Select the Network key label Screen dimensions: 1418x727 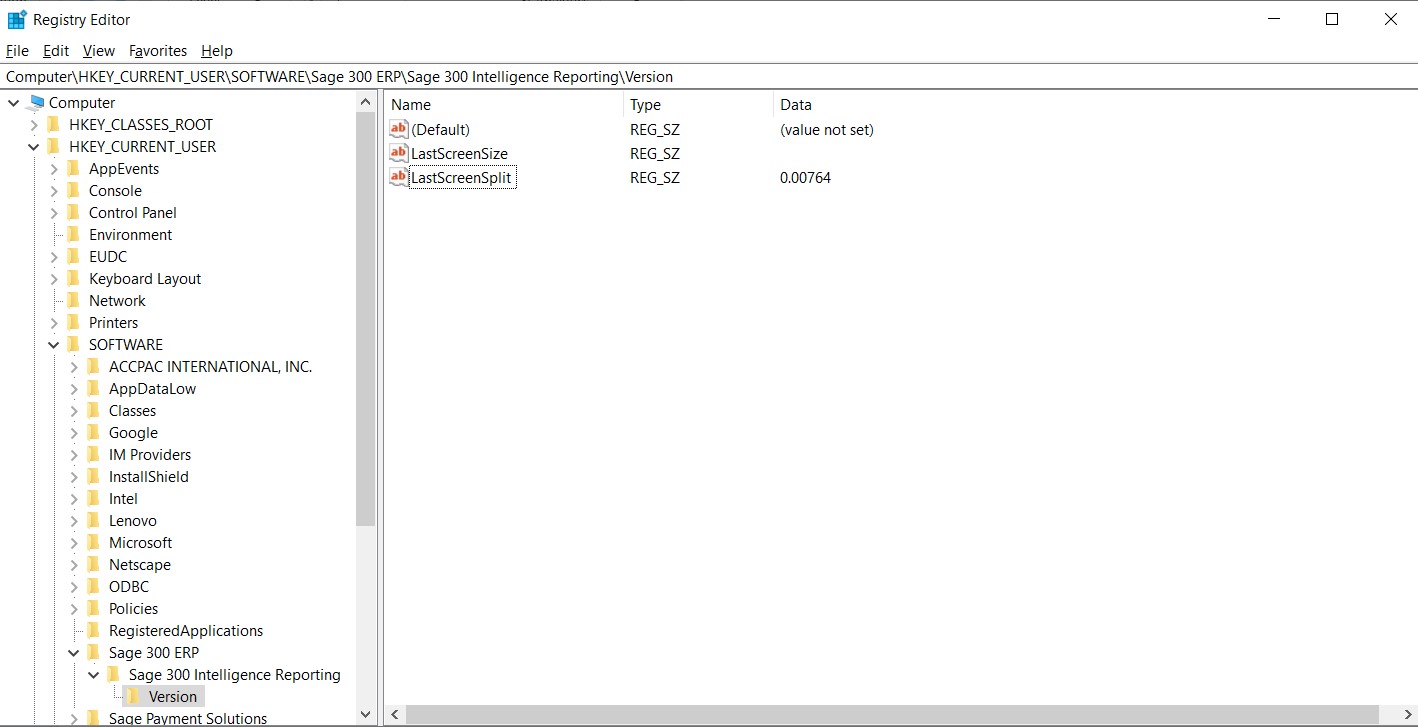(x=117, y=301)
